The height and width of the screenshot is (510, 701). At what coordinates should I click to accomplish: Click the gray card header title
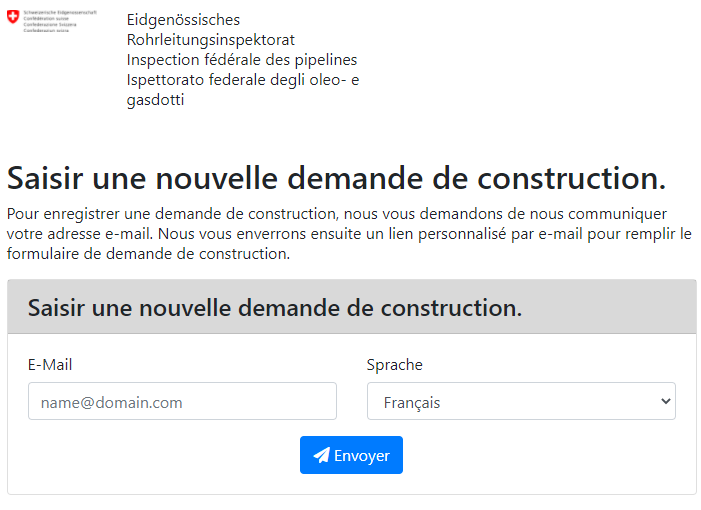(275, 308)
